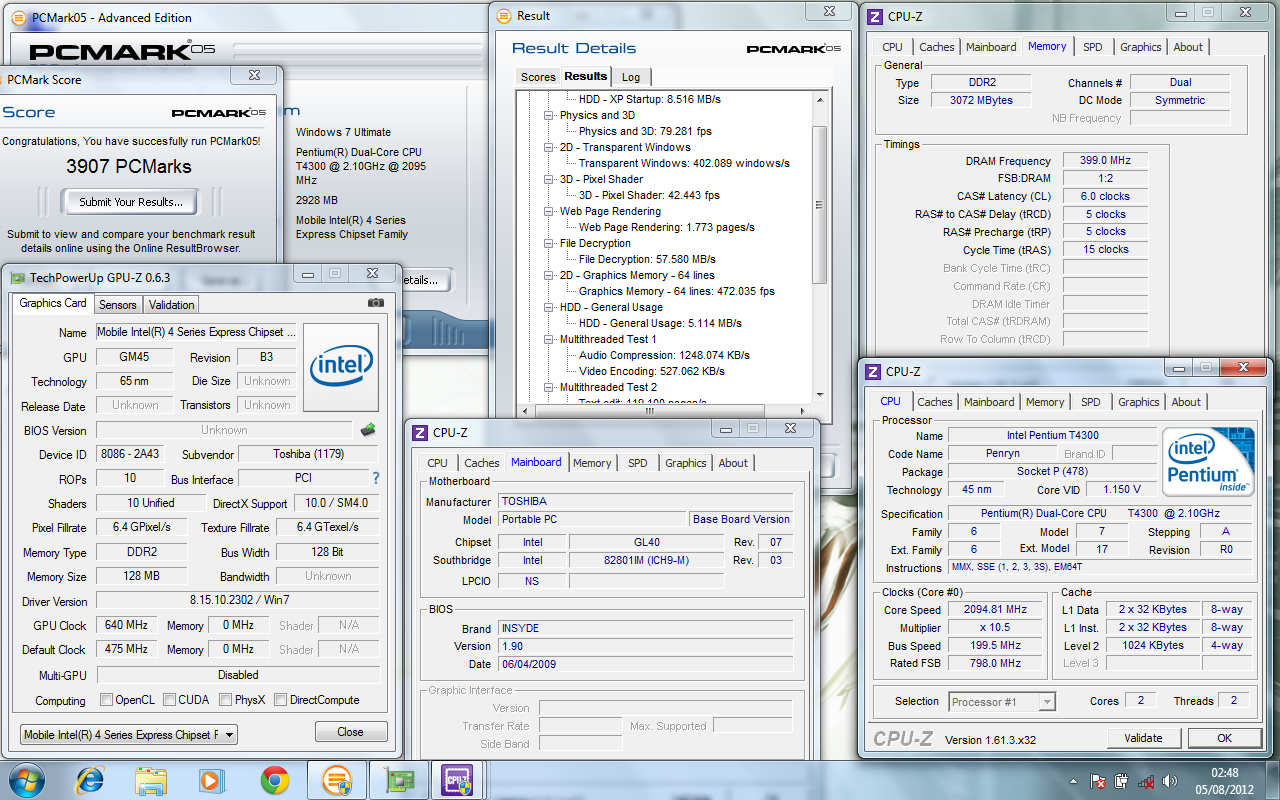Click the Intel Pentium inside logo in CPU-Z
Image resolution: width=1280 pixels, height=800 pixels.
click(1208, 462)
